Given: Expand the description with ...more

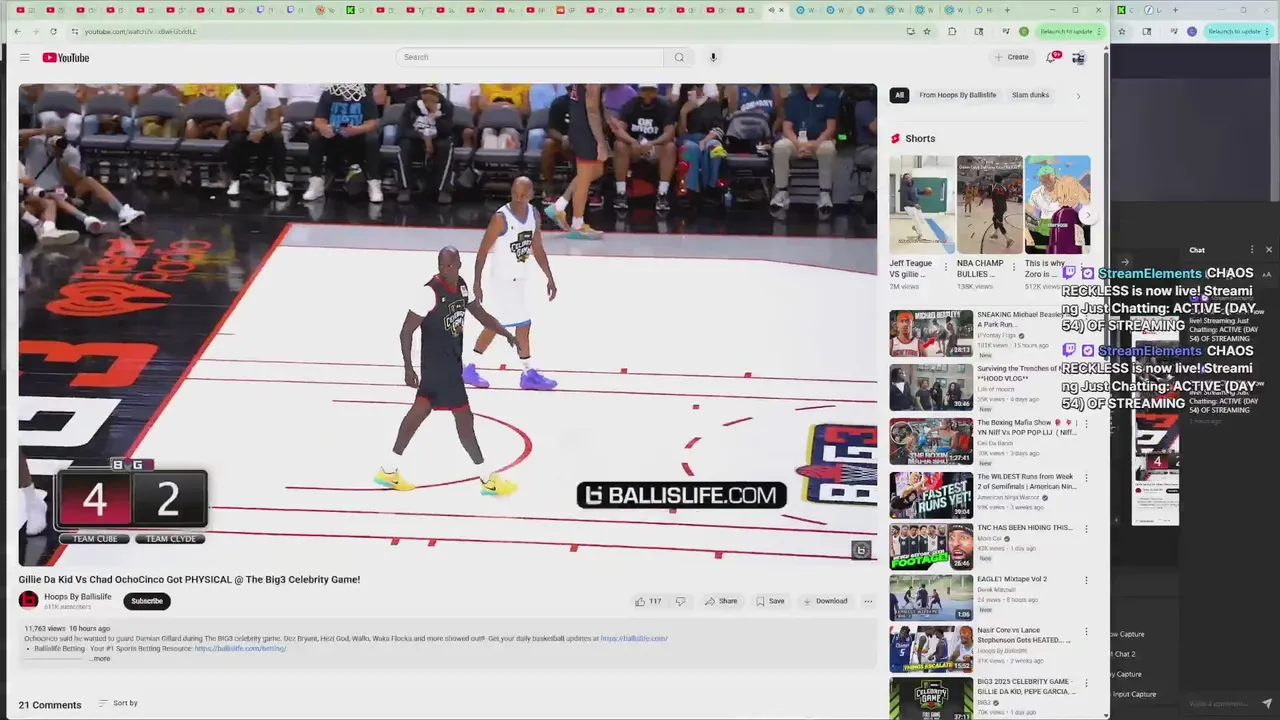Looking at the screenshot, I should click(100, 658).
